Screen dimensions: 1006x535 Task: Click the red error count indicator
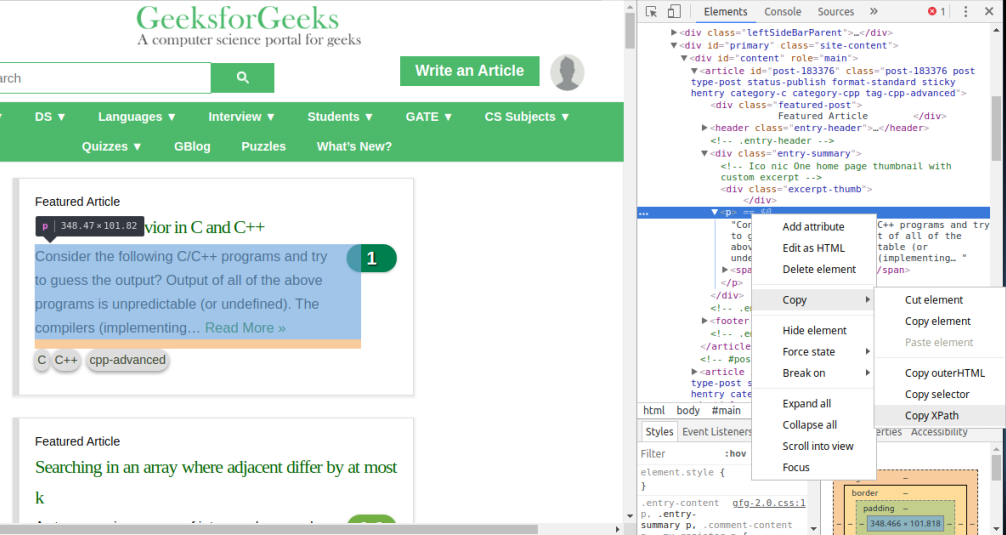[936, 12]
